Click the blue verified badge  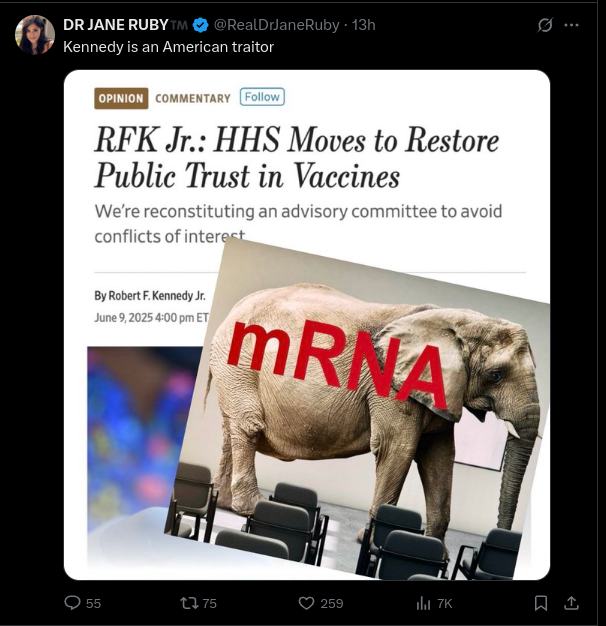[x=200, y=25]
